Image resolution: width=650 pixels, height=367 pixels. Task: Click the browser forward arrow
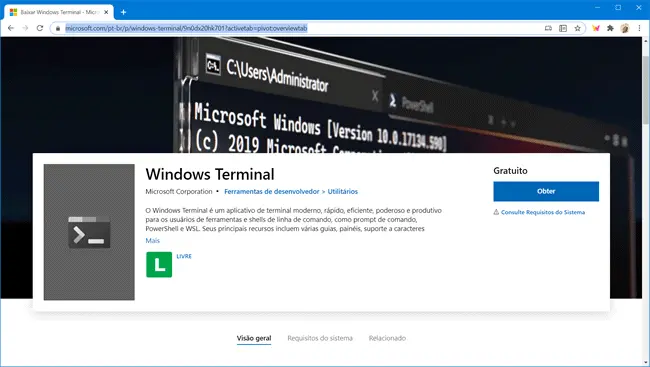(25, 28)
